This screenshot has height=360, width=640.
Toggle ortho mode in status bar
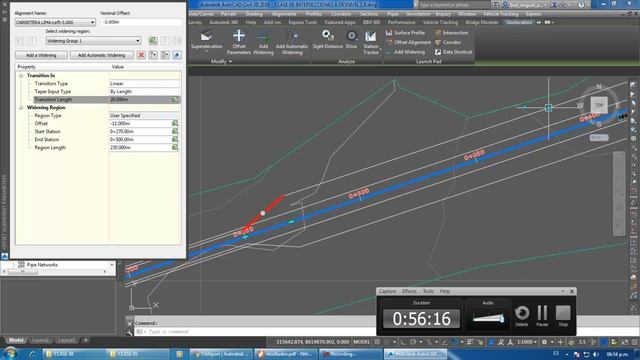tap(403, 342)
